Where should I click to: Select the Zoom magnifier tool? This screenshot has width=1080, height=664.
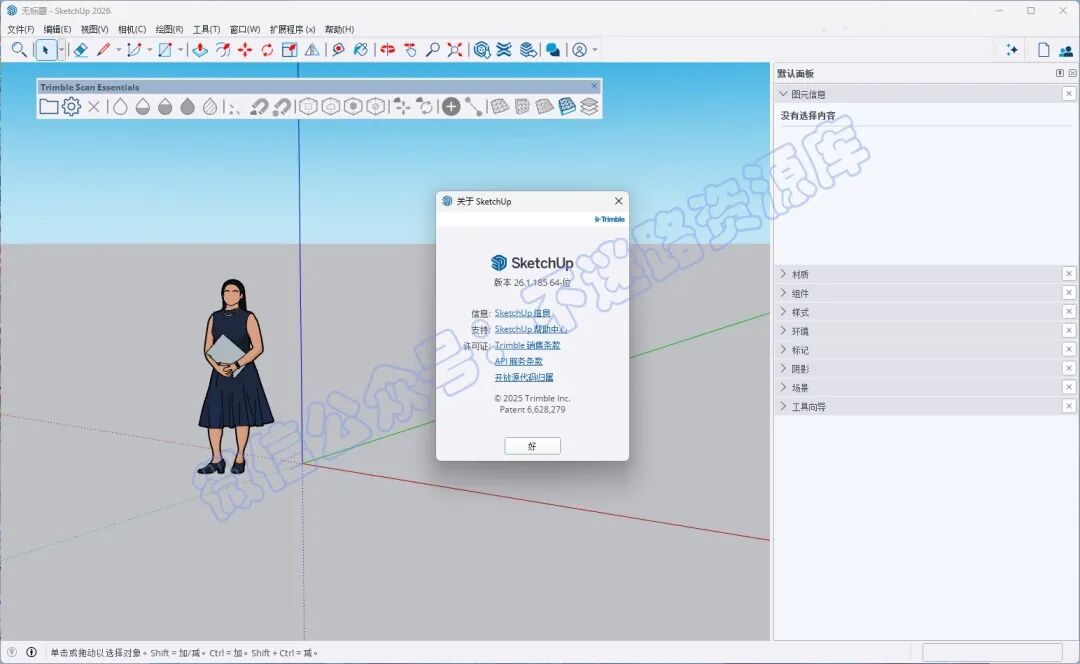tap(433, 50)
